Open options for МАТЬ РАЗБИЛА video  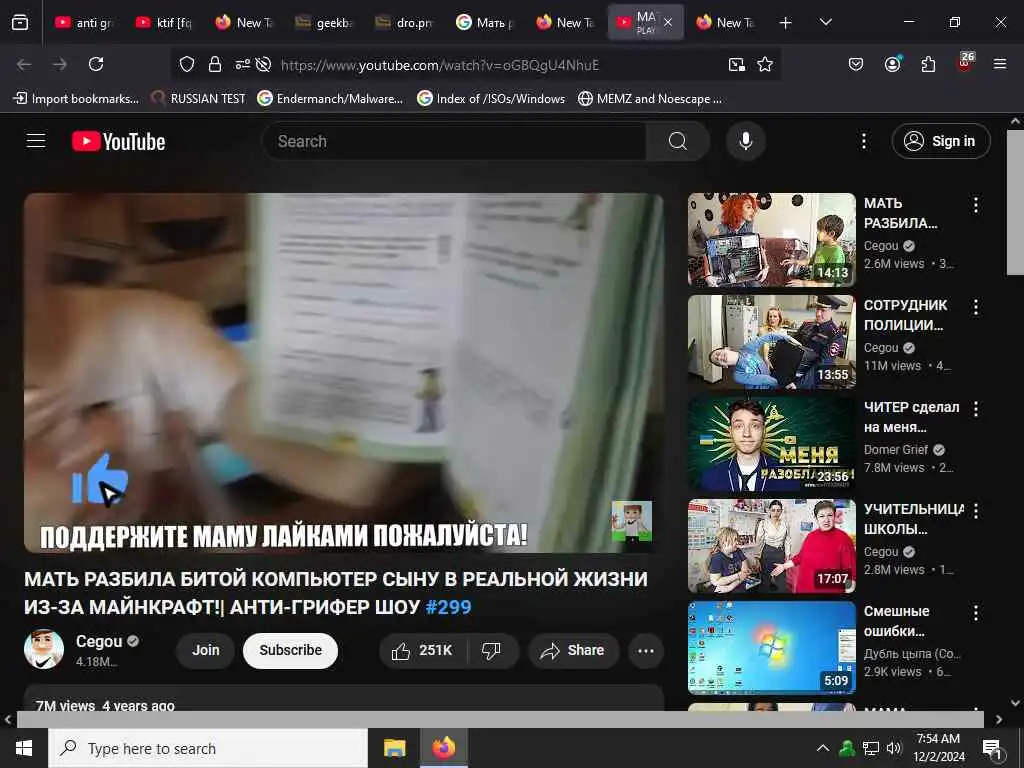(976, 205)
